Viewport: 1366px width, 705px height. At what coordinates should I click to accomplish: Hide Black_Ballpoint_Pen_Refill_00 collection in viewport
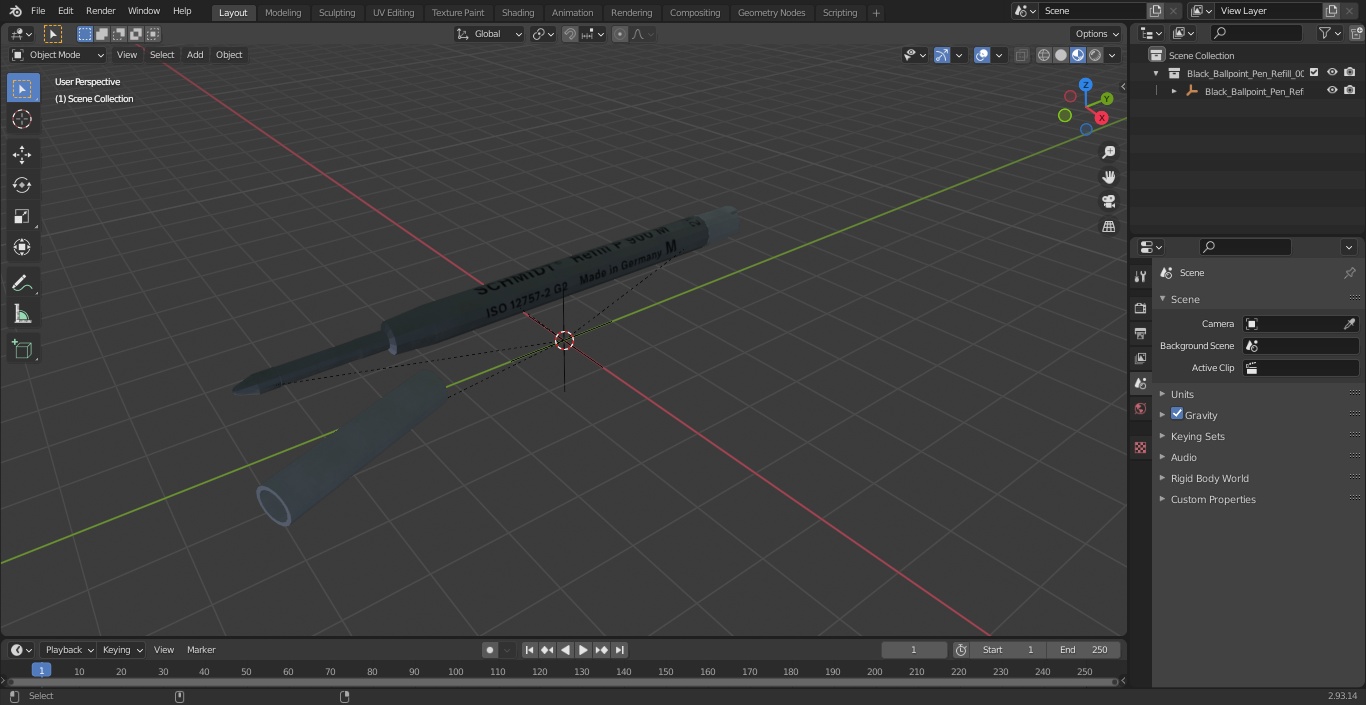pos(1332,73)
